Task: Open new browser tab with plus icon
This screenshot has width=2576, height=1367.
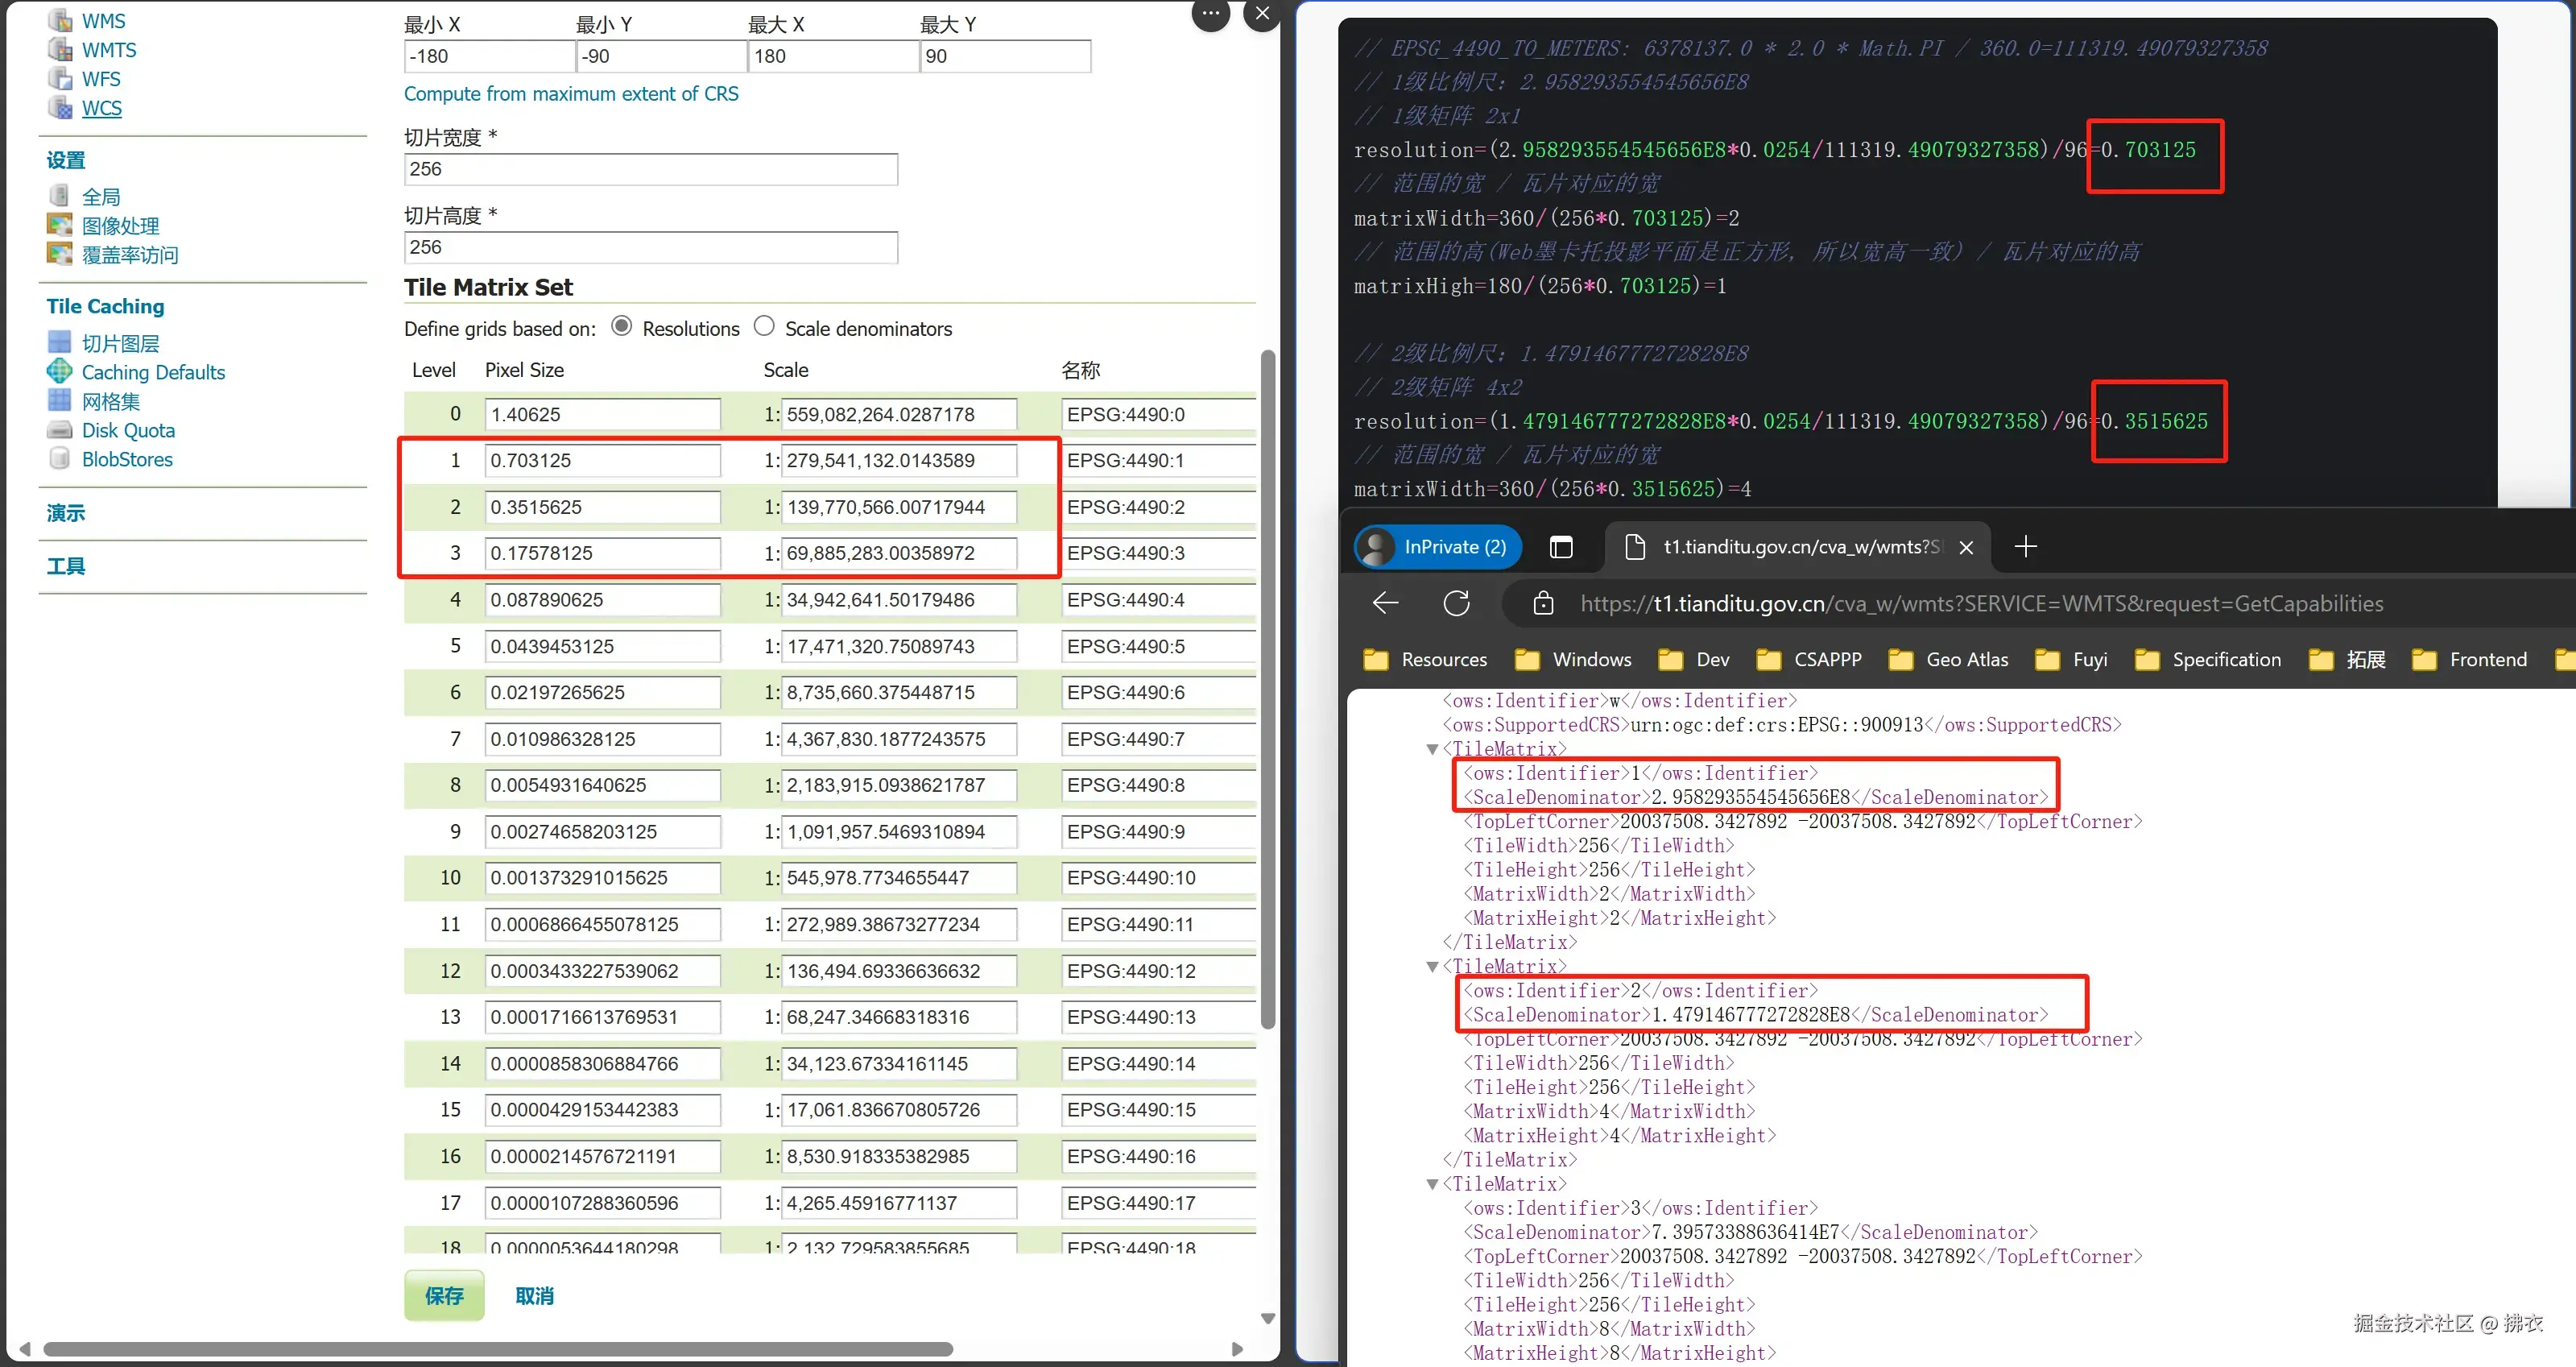Action: point(2025,546)
